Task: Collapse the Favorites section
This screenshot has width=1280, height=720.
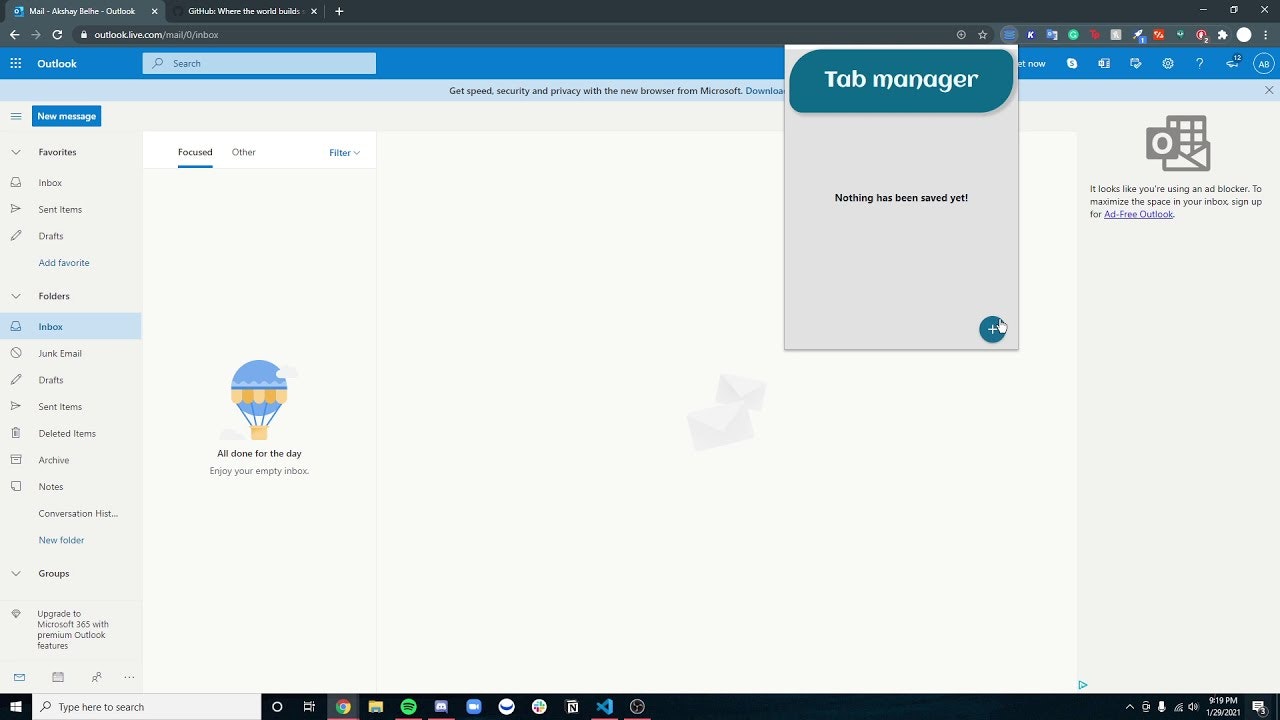Action: coord(15,152)
